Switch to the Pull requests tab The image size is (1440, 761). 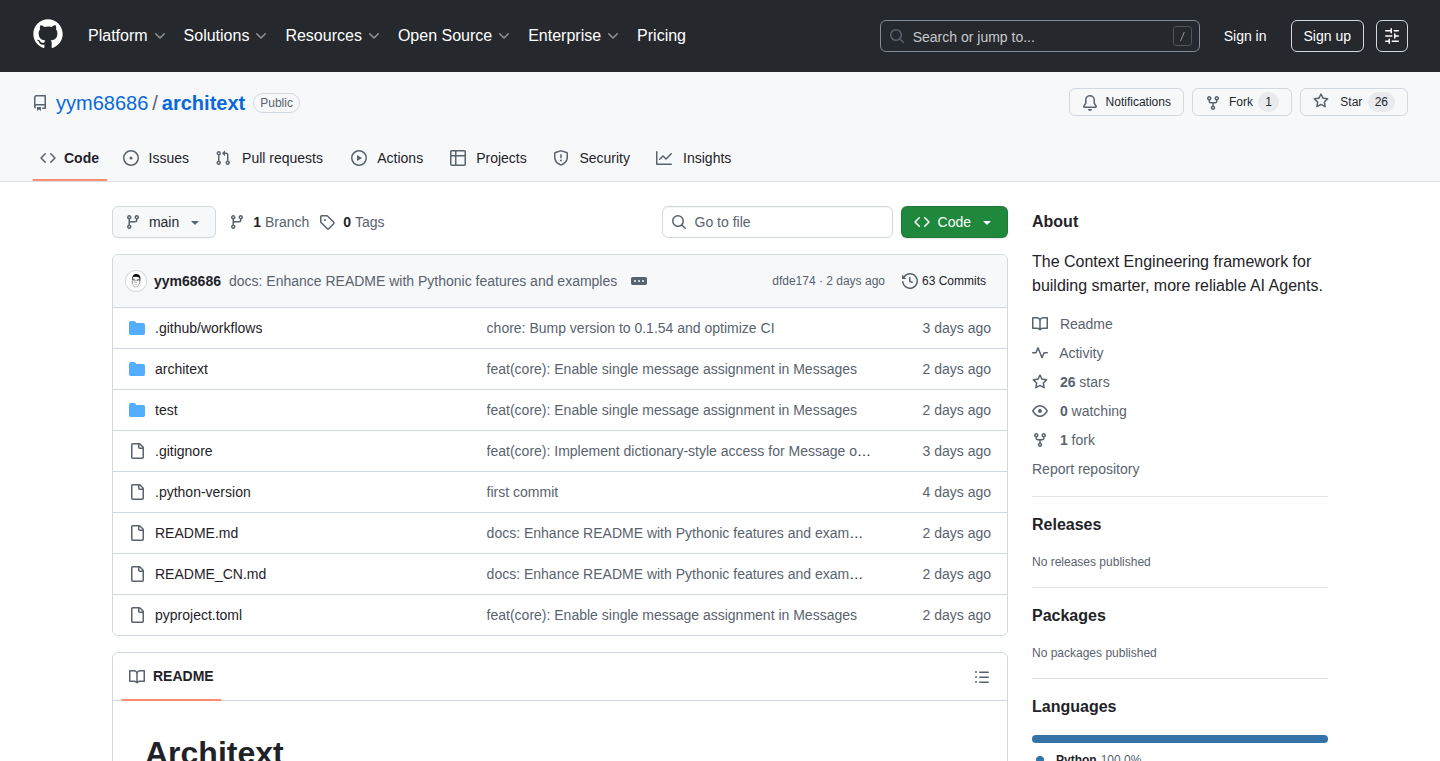pos(270,158)
